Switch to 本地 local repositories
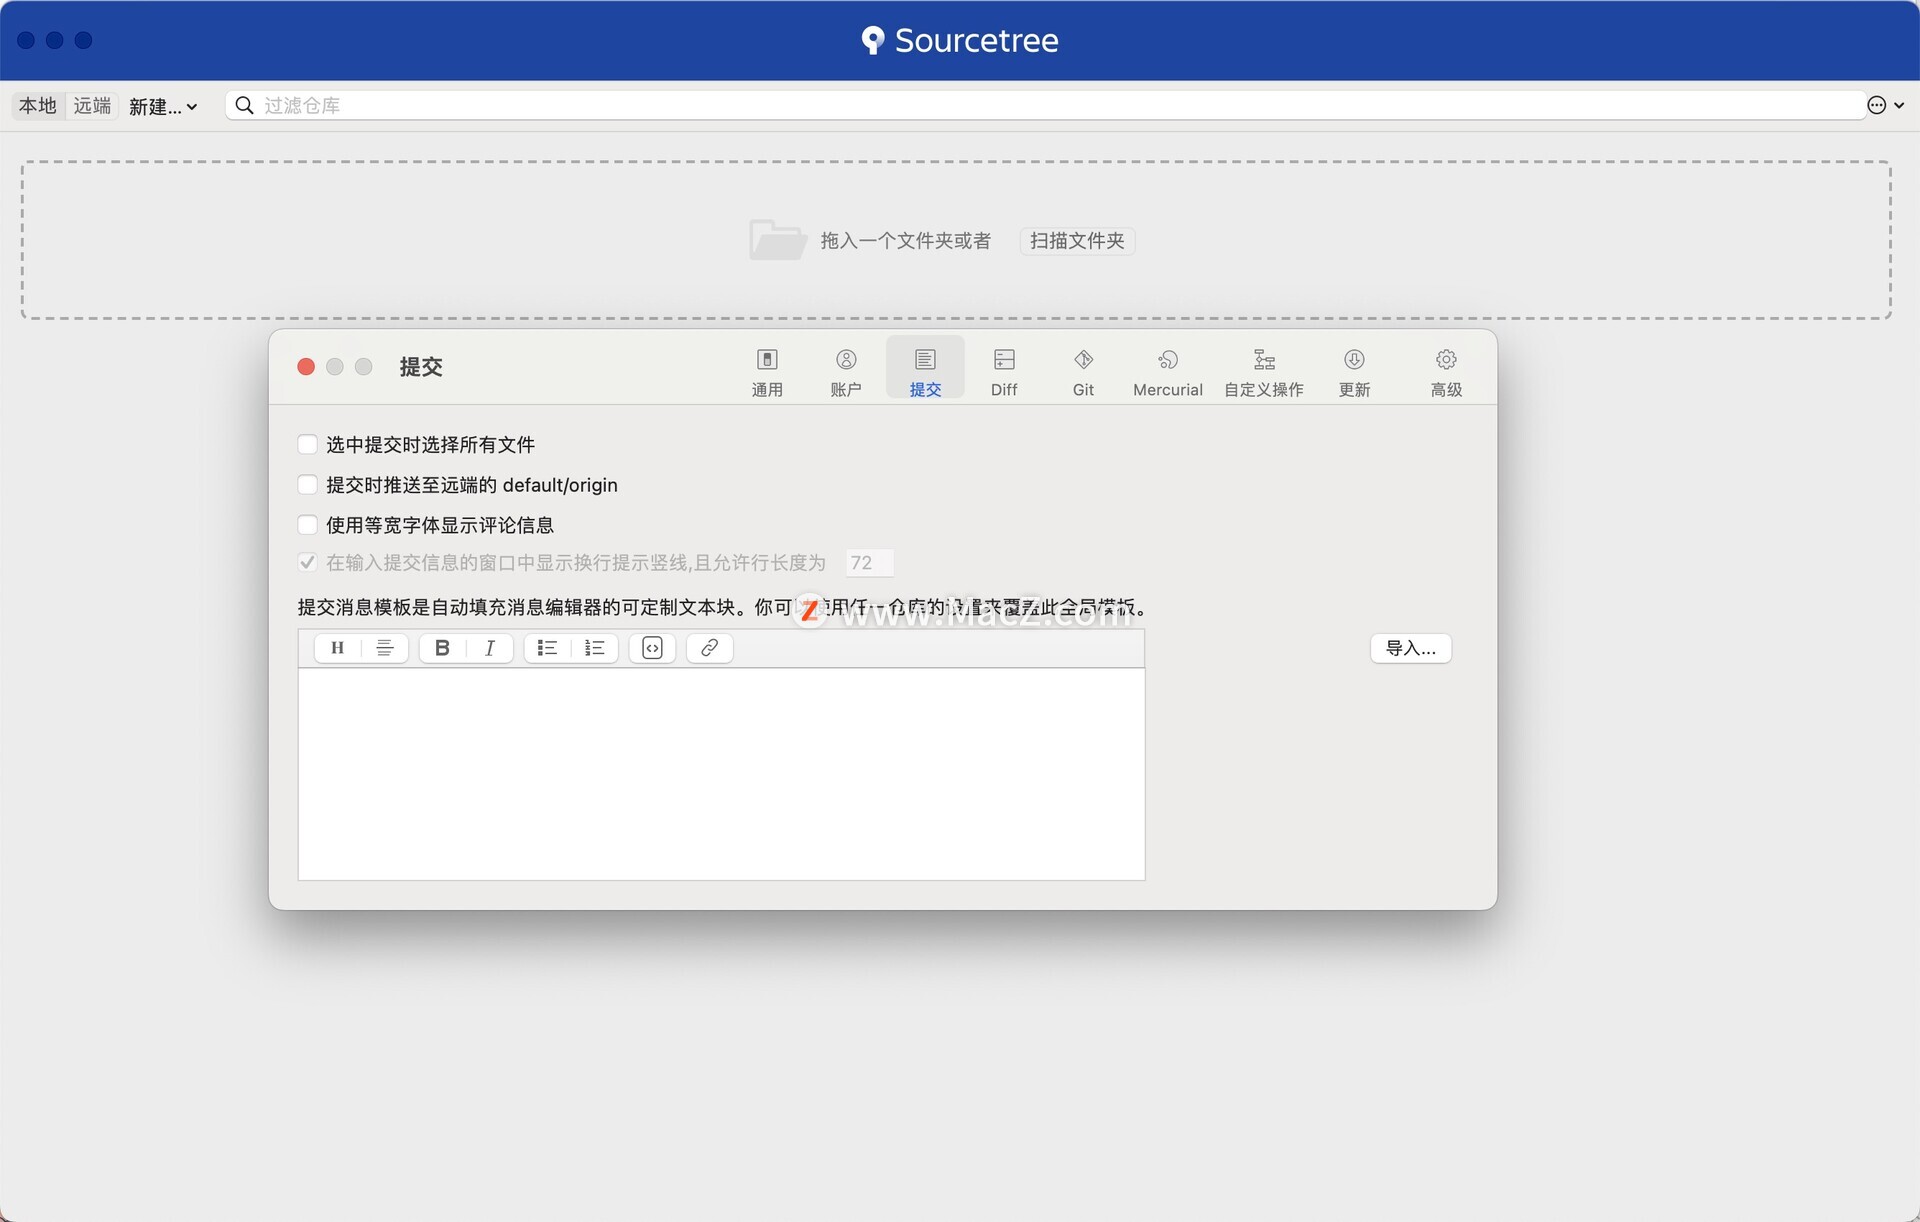 [38, 105]
